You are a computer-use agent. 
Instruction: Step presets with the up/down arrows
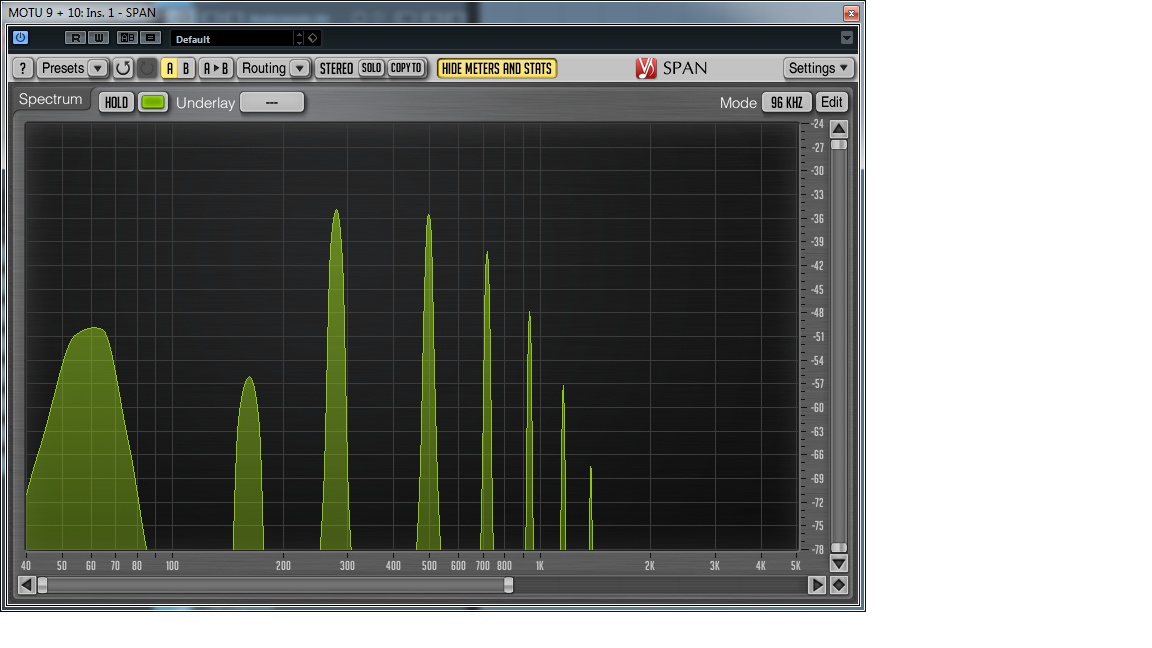[x=299, y=38]
